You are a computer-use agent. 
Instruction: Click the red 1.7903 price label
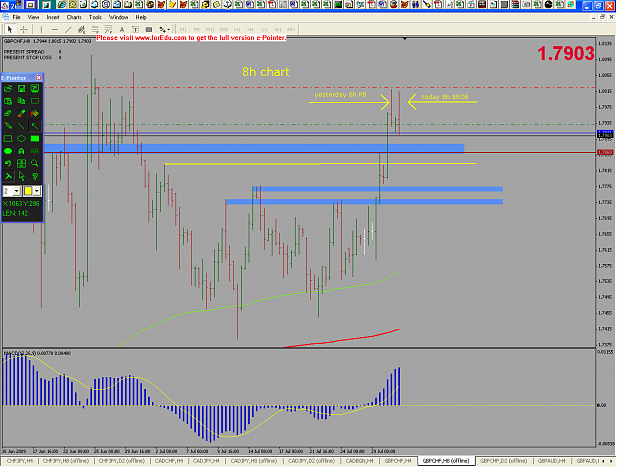pyautogui.click(x=566, y=53)
